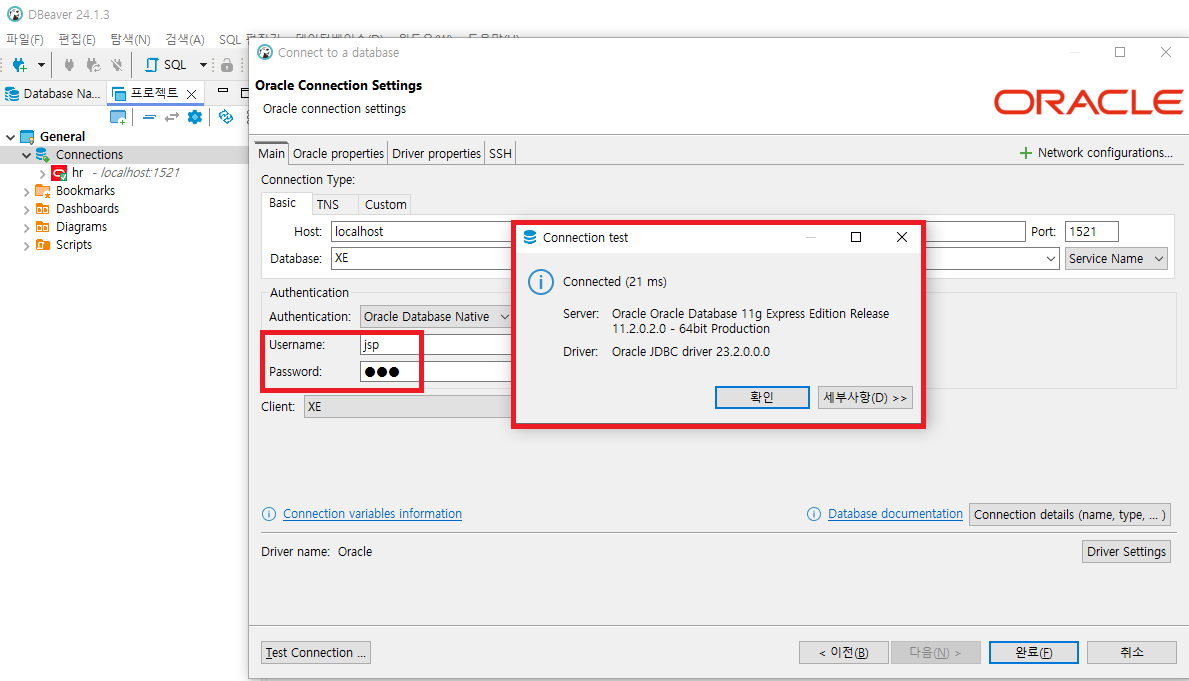This screenshot has height=681, width=1189.
Task: Toggle link with editor arrows icon
Action: [172, 117]
